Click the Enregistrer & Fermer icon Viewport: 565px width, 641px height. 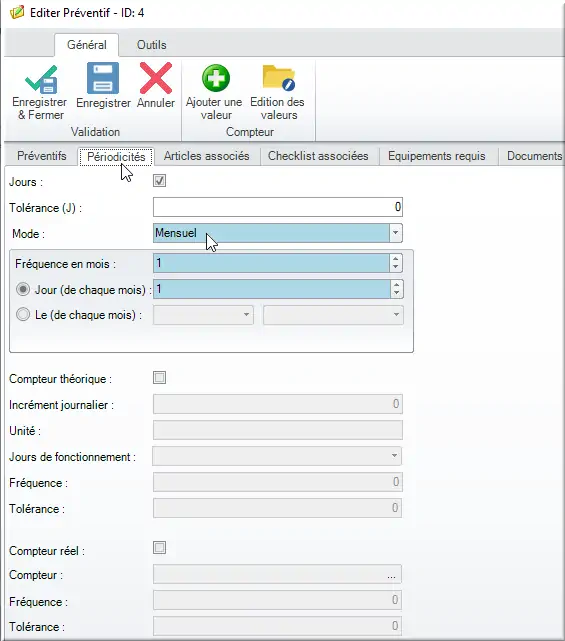click(x=40, y=79)
